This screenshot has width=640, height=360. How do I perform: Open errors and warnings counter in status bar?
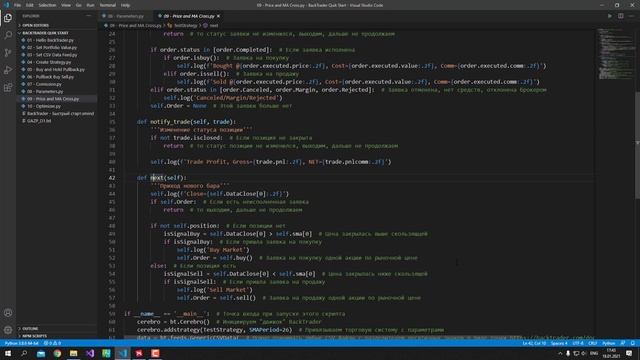(x=52, y=343)
